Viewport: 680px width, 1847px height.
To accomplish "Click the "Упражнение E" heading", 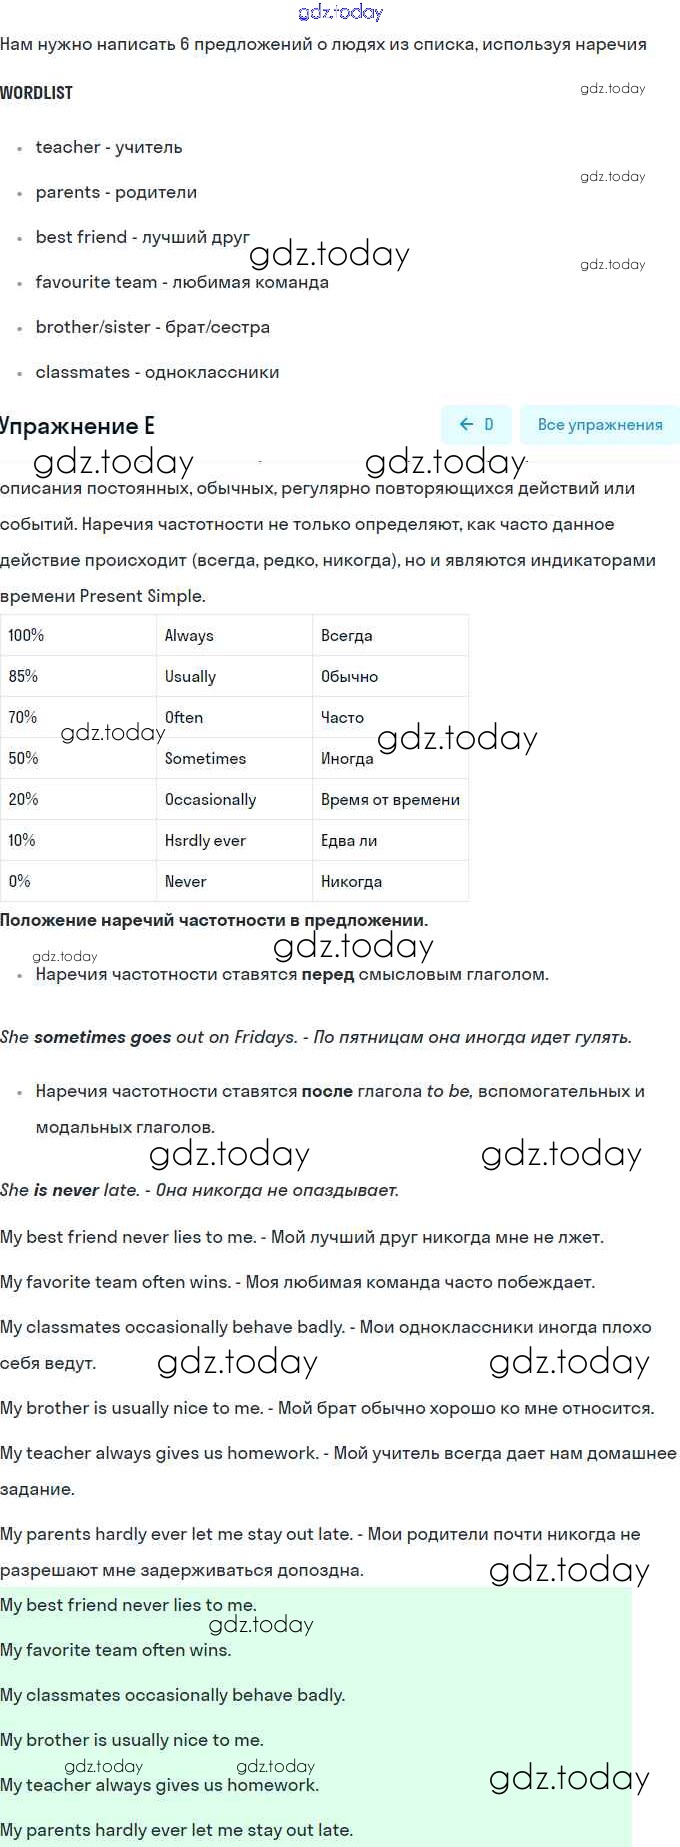I will click(78, 426).
